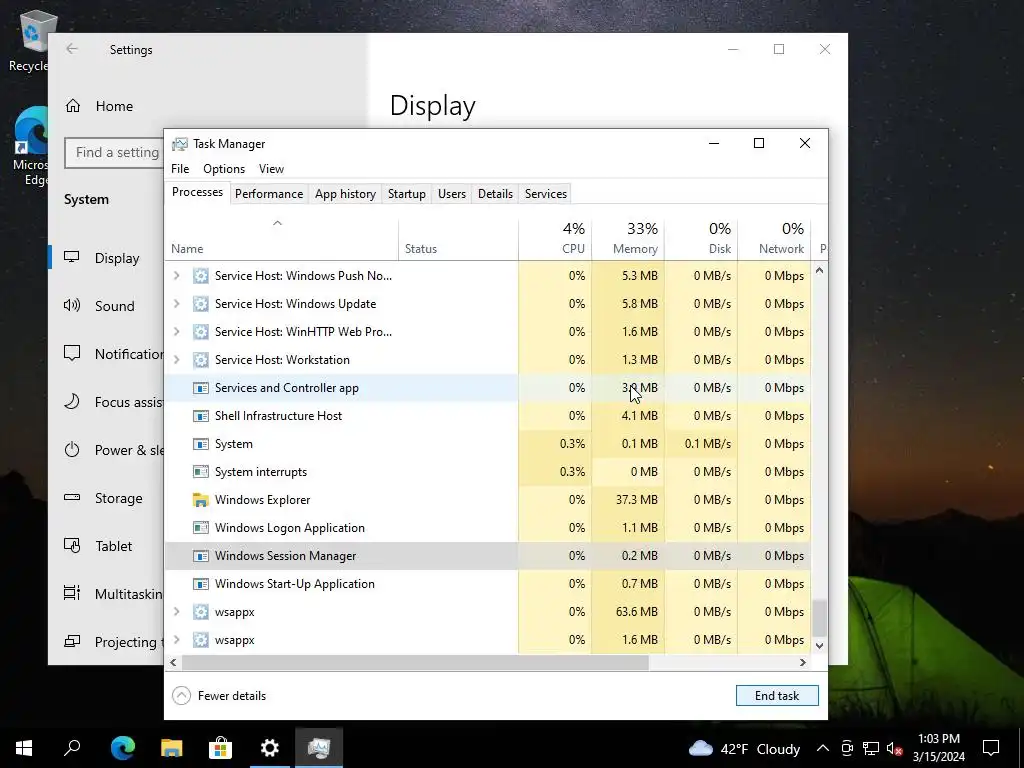Screen dimensions: 1024x768
Task: Expand Service Host: Windows Update row
Action: click(176, 304)
